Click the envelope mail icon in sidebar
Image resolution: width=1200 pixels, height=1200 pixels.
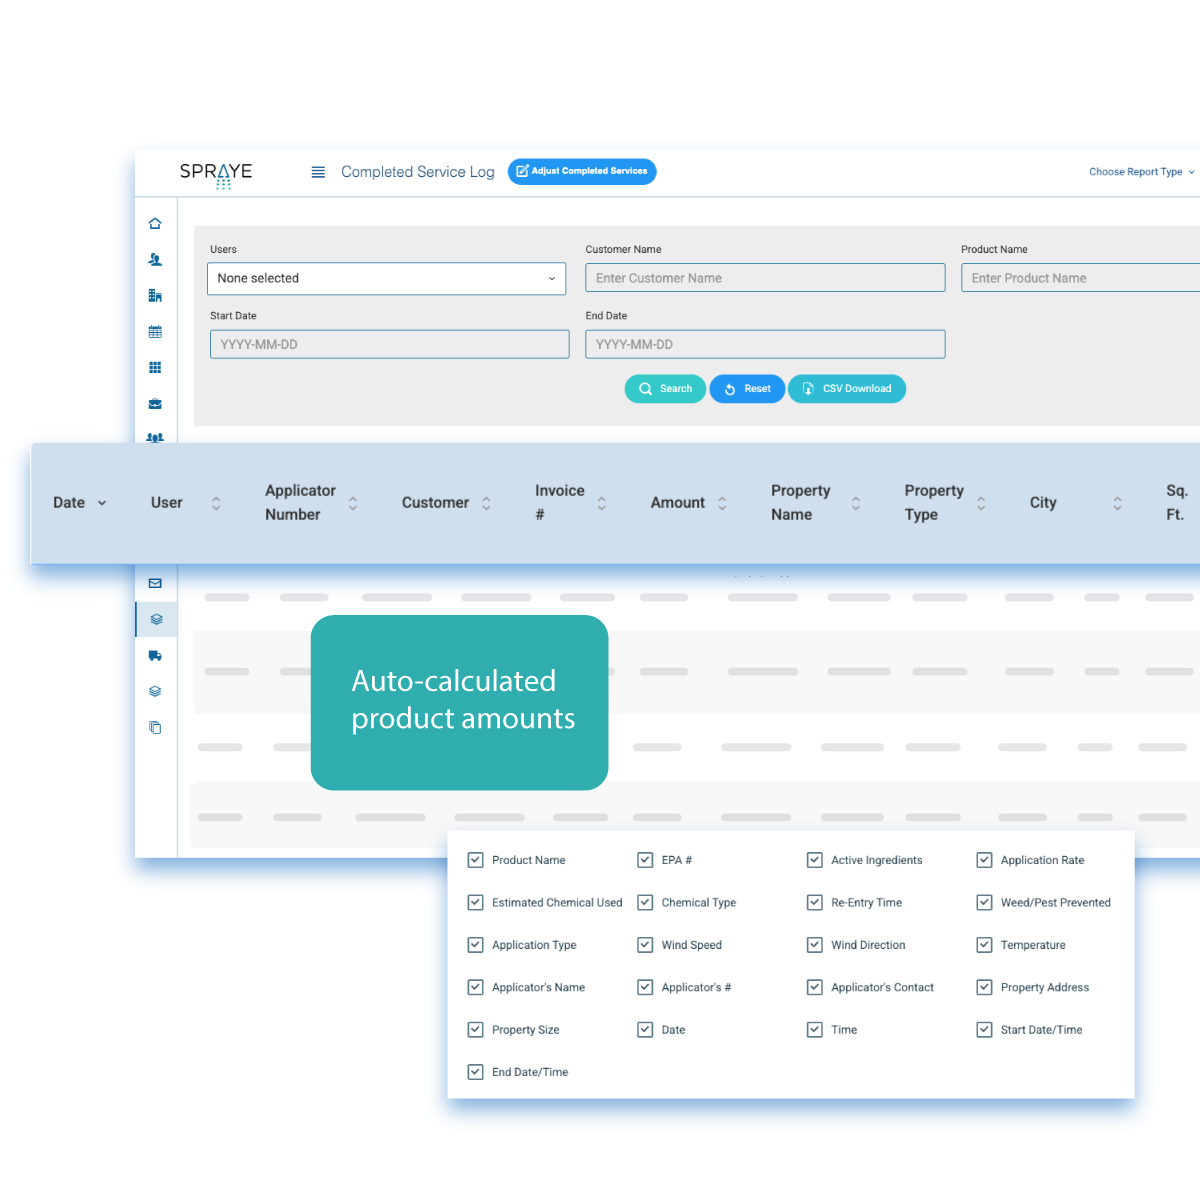(155, 583)
